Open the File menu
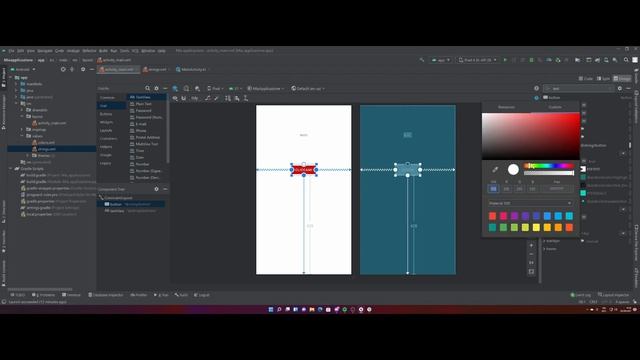 11,51
